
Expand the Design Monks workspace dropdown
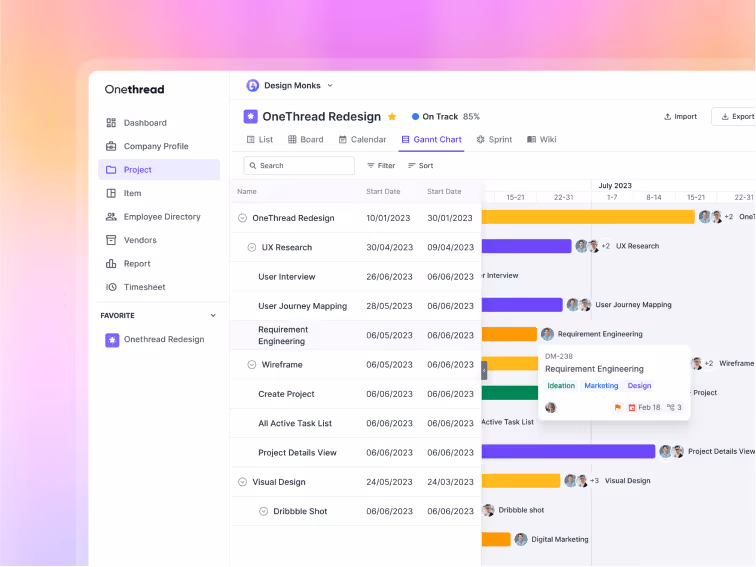(330, 86)
